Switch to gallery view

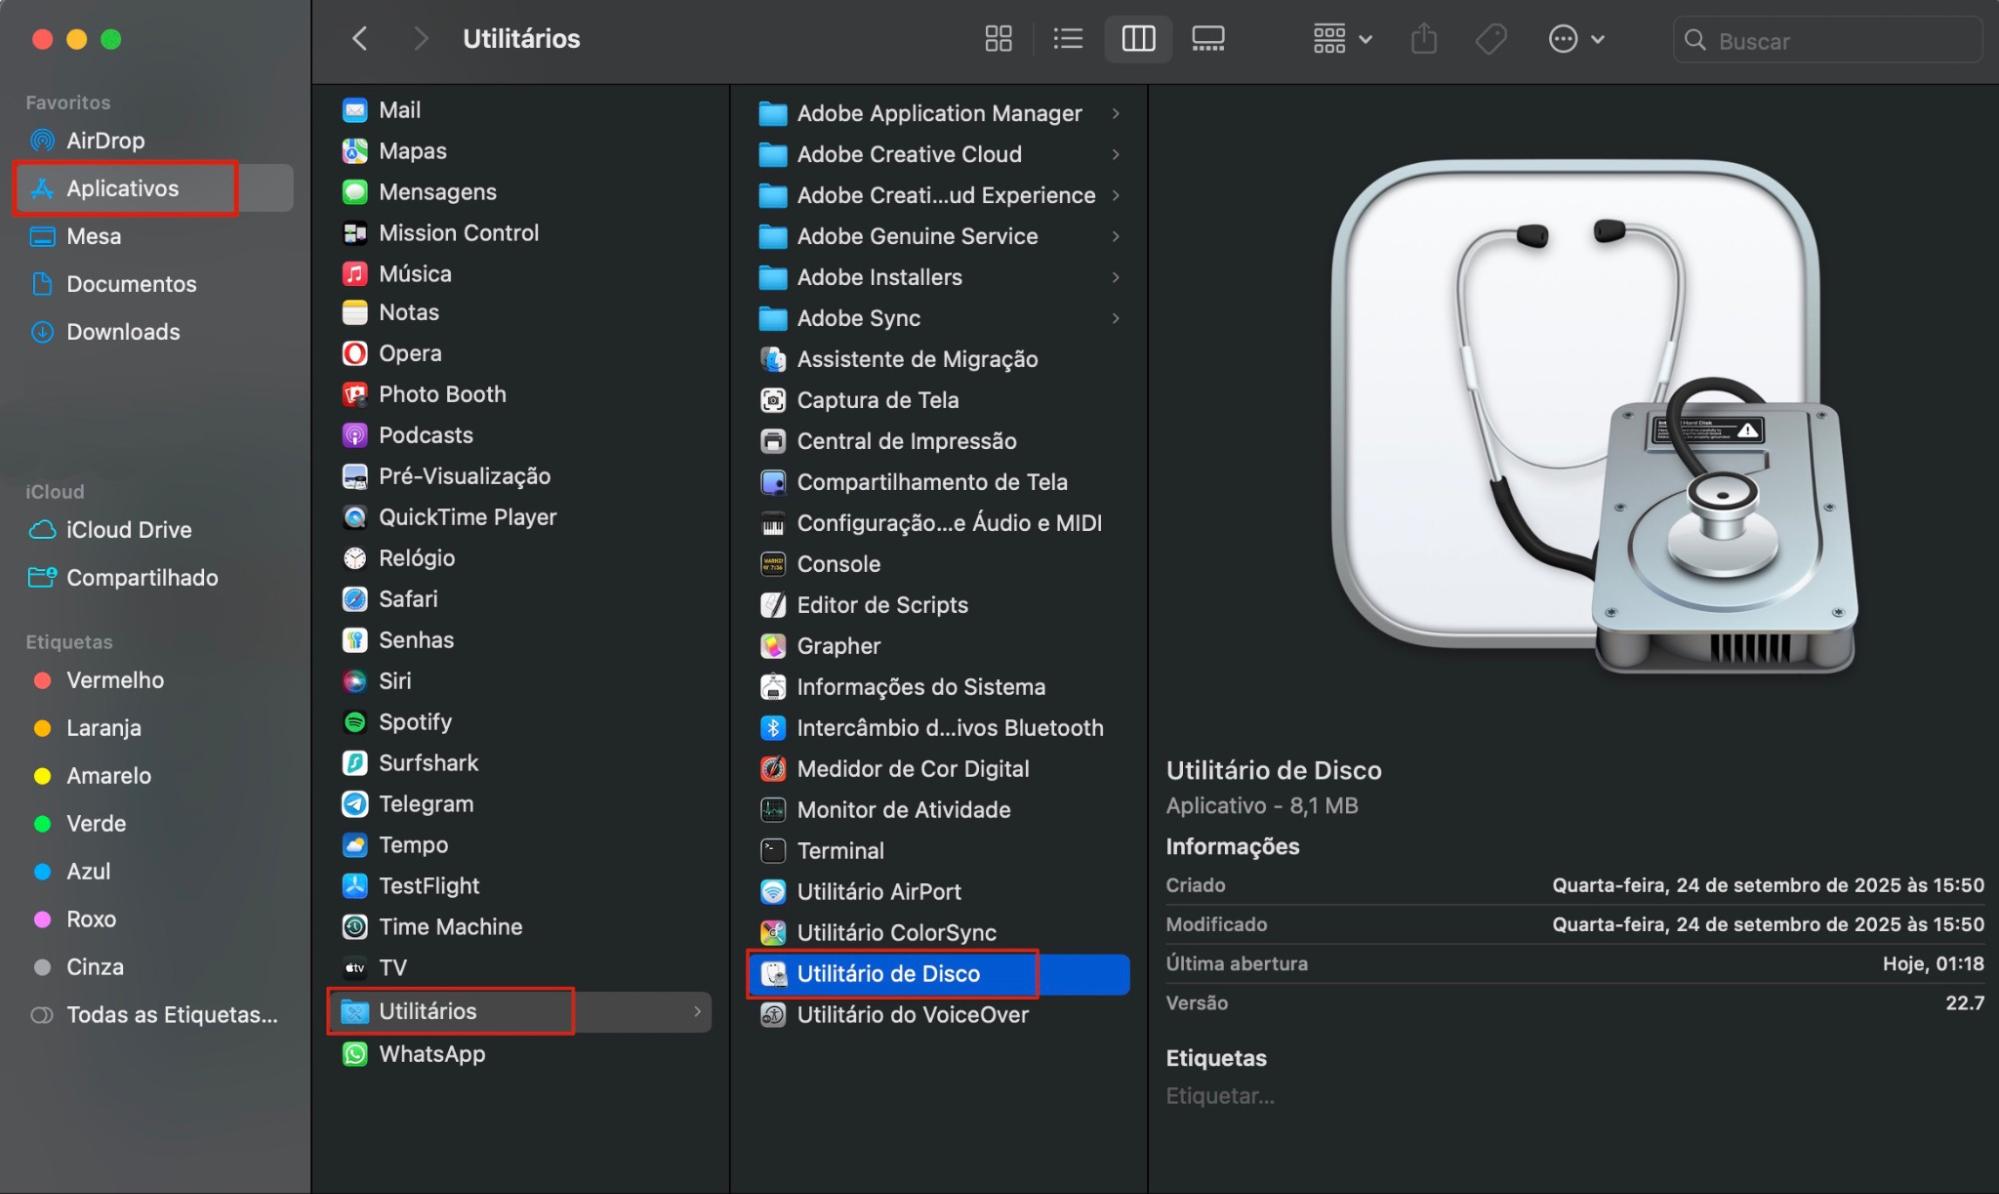[x=1207, y=38]
